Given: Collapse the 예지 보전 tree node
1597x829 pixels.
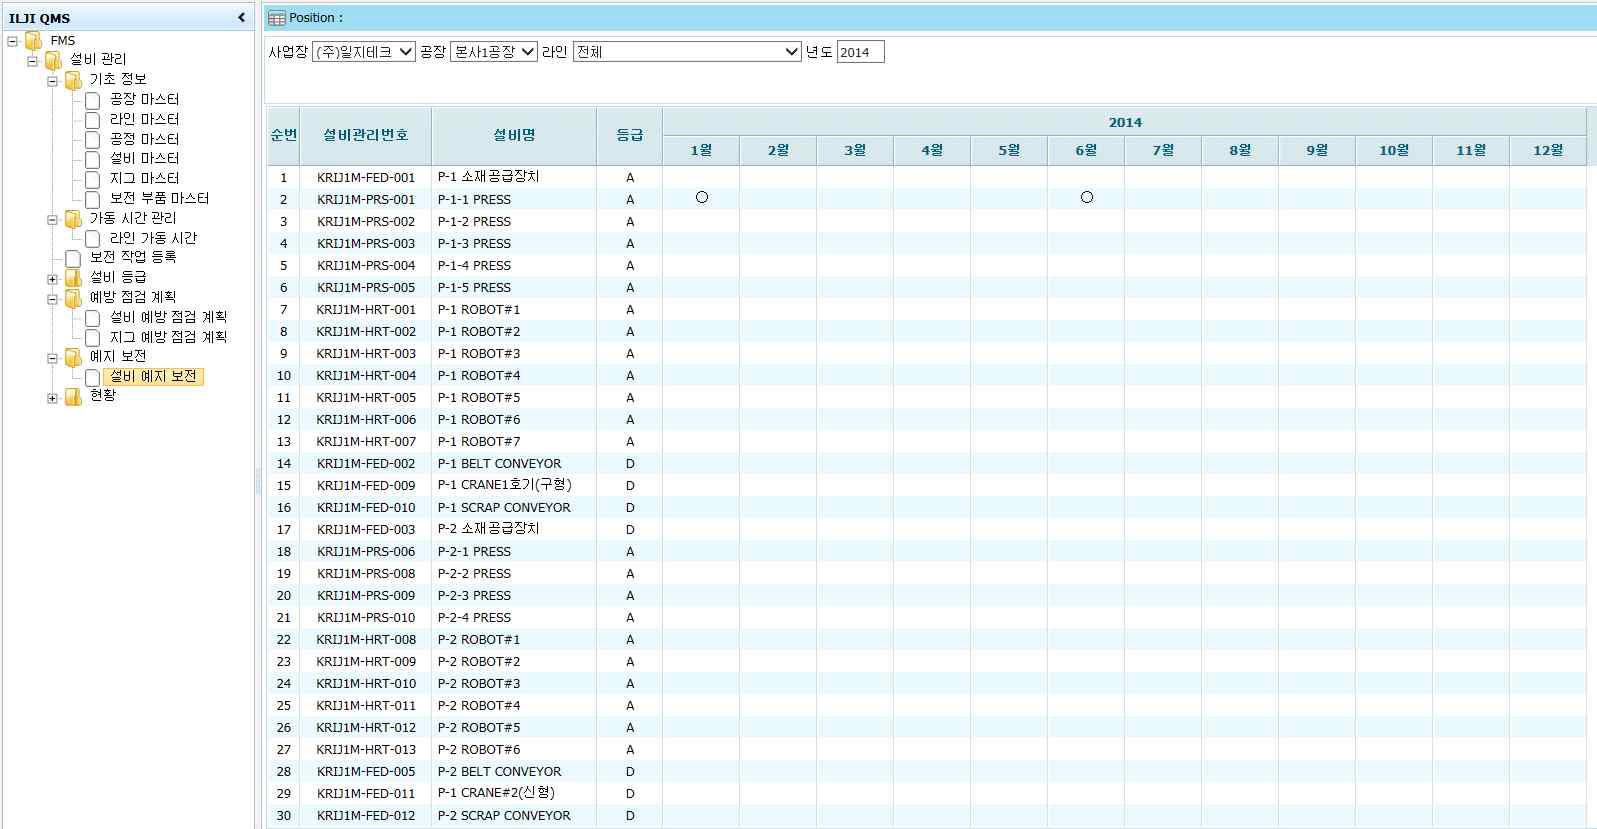Looking at the screenshot, I should click(52, 358).
